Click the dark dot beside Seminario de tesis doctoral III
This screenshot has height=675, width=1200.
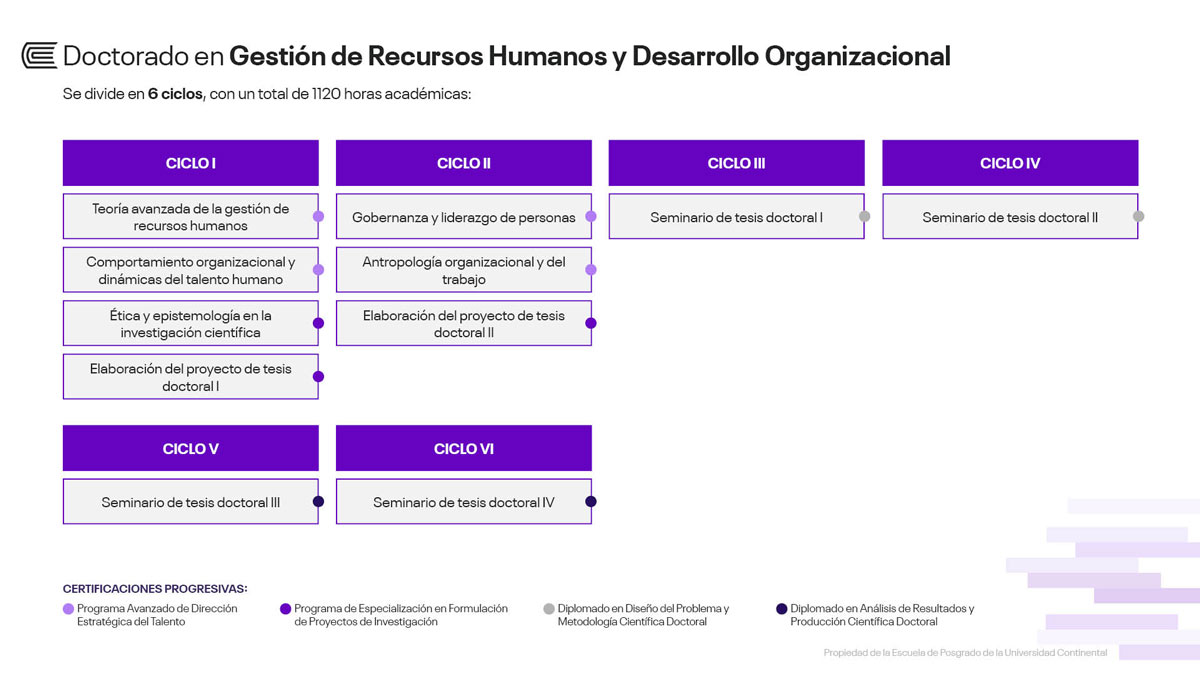pos(318,502)
